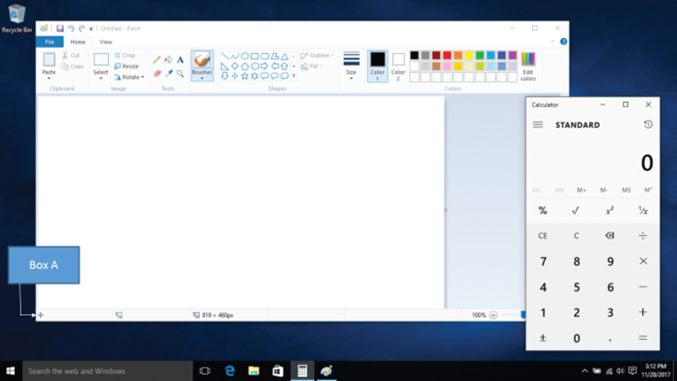Image resolution: width=677 pixels, height=381 pixels.
Task: Open the Store app from the taskbar
Action: click(x=278, y=371)
